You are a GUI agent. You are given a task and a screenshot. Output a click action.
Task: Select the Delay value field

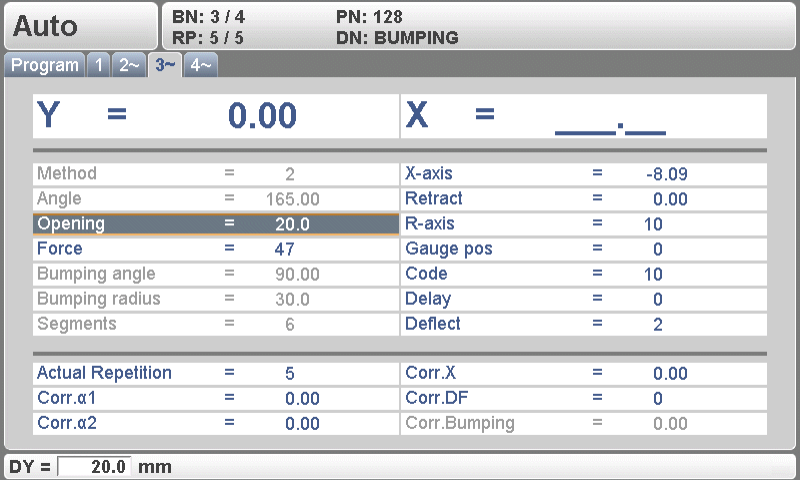(x=657, y=299)
